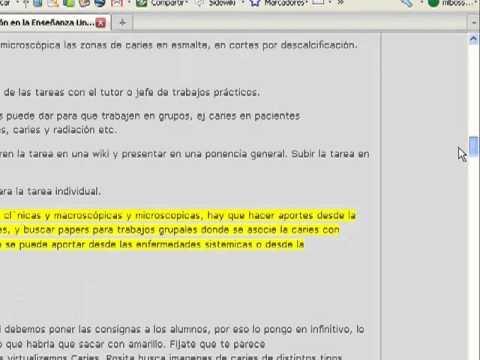The image size is (480, 360).
Task: Click the scrollbar up arrow
Action: [x=473, y=39]
